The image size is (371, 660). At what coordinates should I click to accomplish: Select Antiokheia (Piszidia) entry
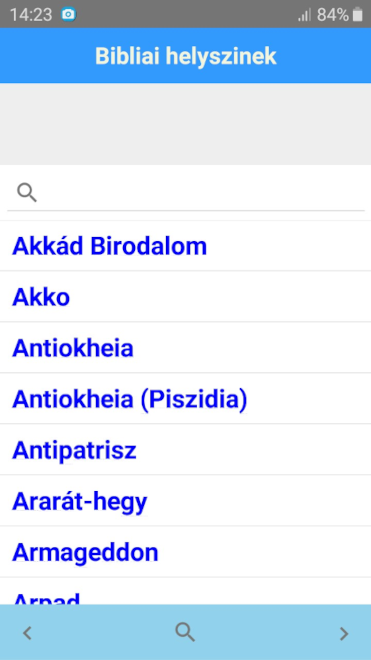click(185, 399)
